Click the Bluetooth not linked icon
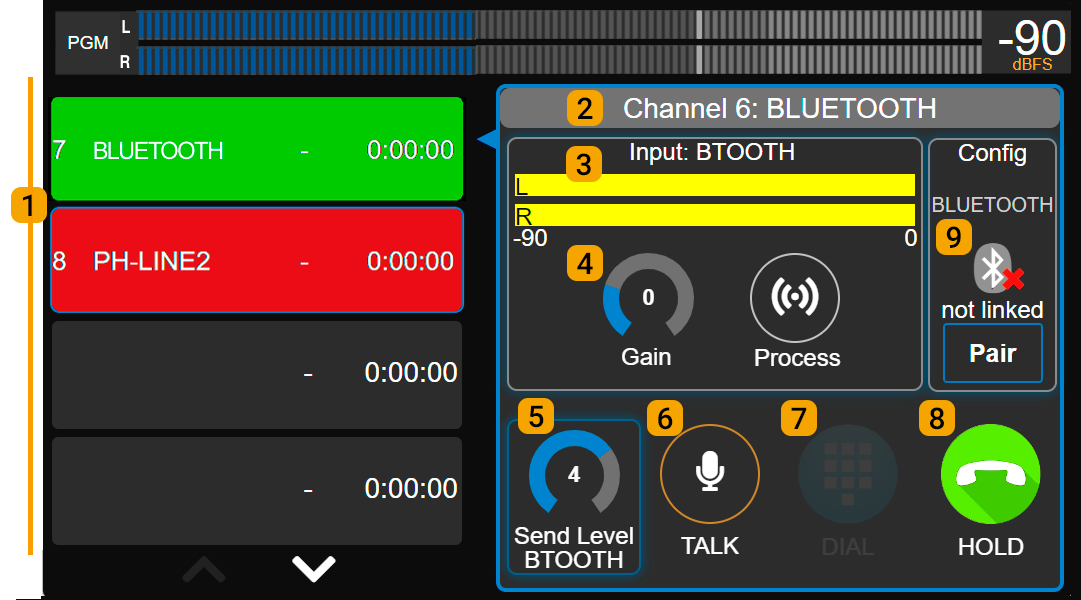The height and width of the screenshot is (600, 1081). tap(997, 268)
